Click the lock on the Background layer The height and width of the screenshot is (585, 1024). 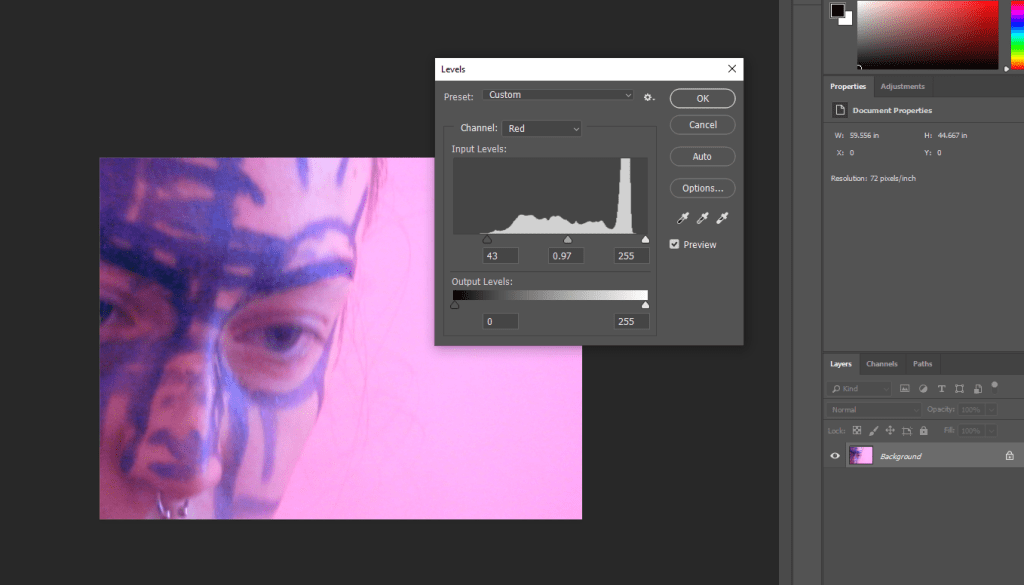click(x=1009, y=456)
